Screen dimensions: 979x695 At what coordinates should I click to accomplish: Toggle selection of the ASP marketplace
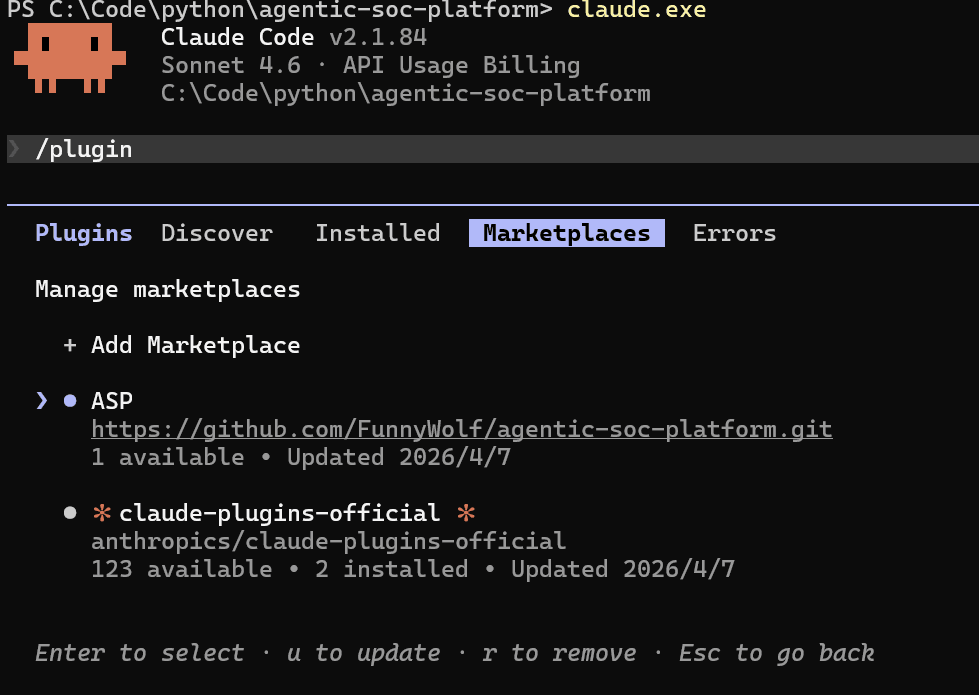[x=110, y=400]
